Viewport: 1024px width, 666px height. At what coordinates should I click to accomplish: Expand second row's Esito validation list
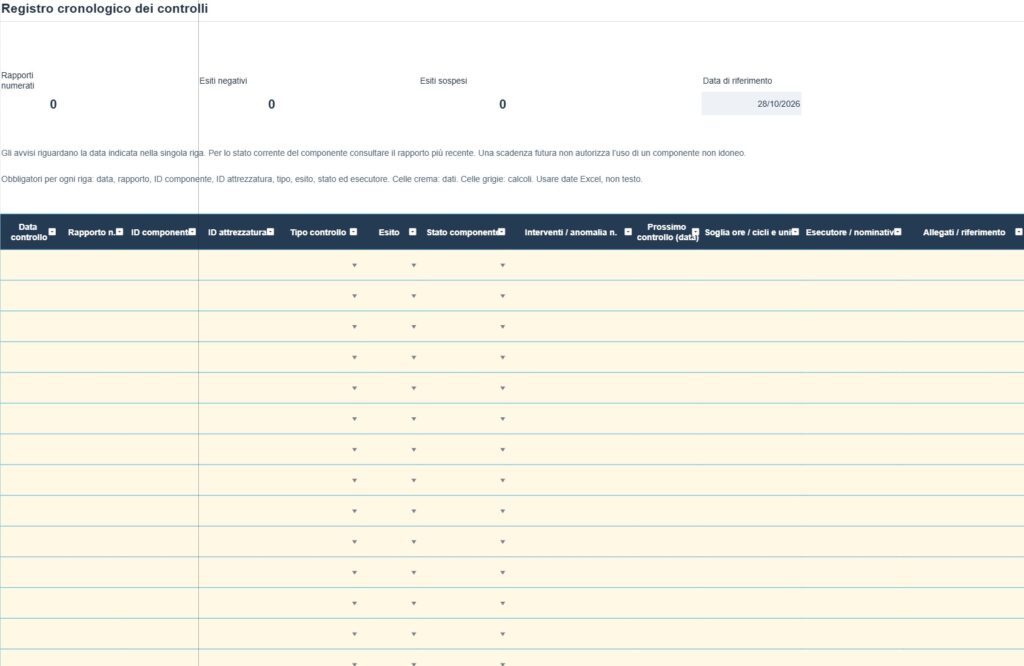pyautogui.click(x=414, y=296)
